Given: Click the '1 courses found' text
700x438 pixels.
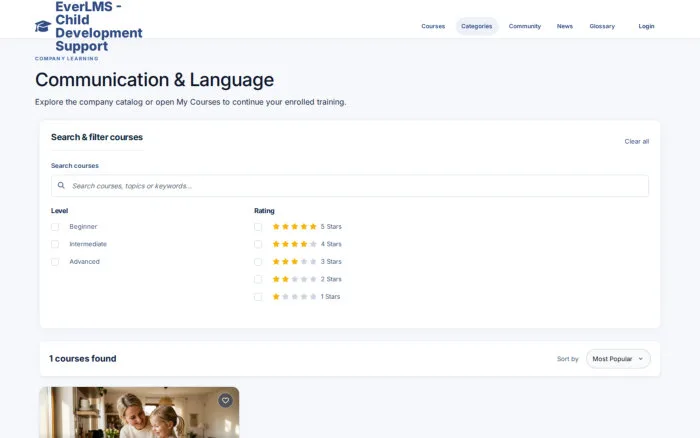Looking at the screenshot, I should click(83, 359).
